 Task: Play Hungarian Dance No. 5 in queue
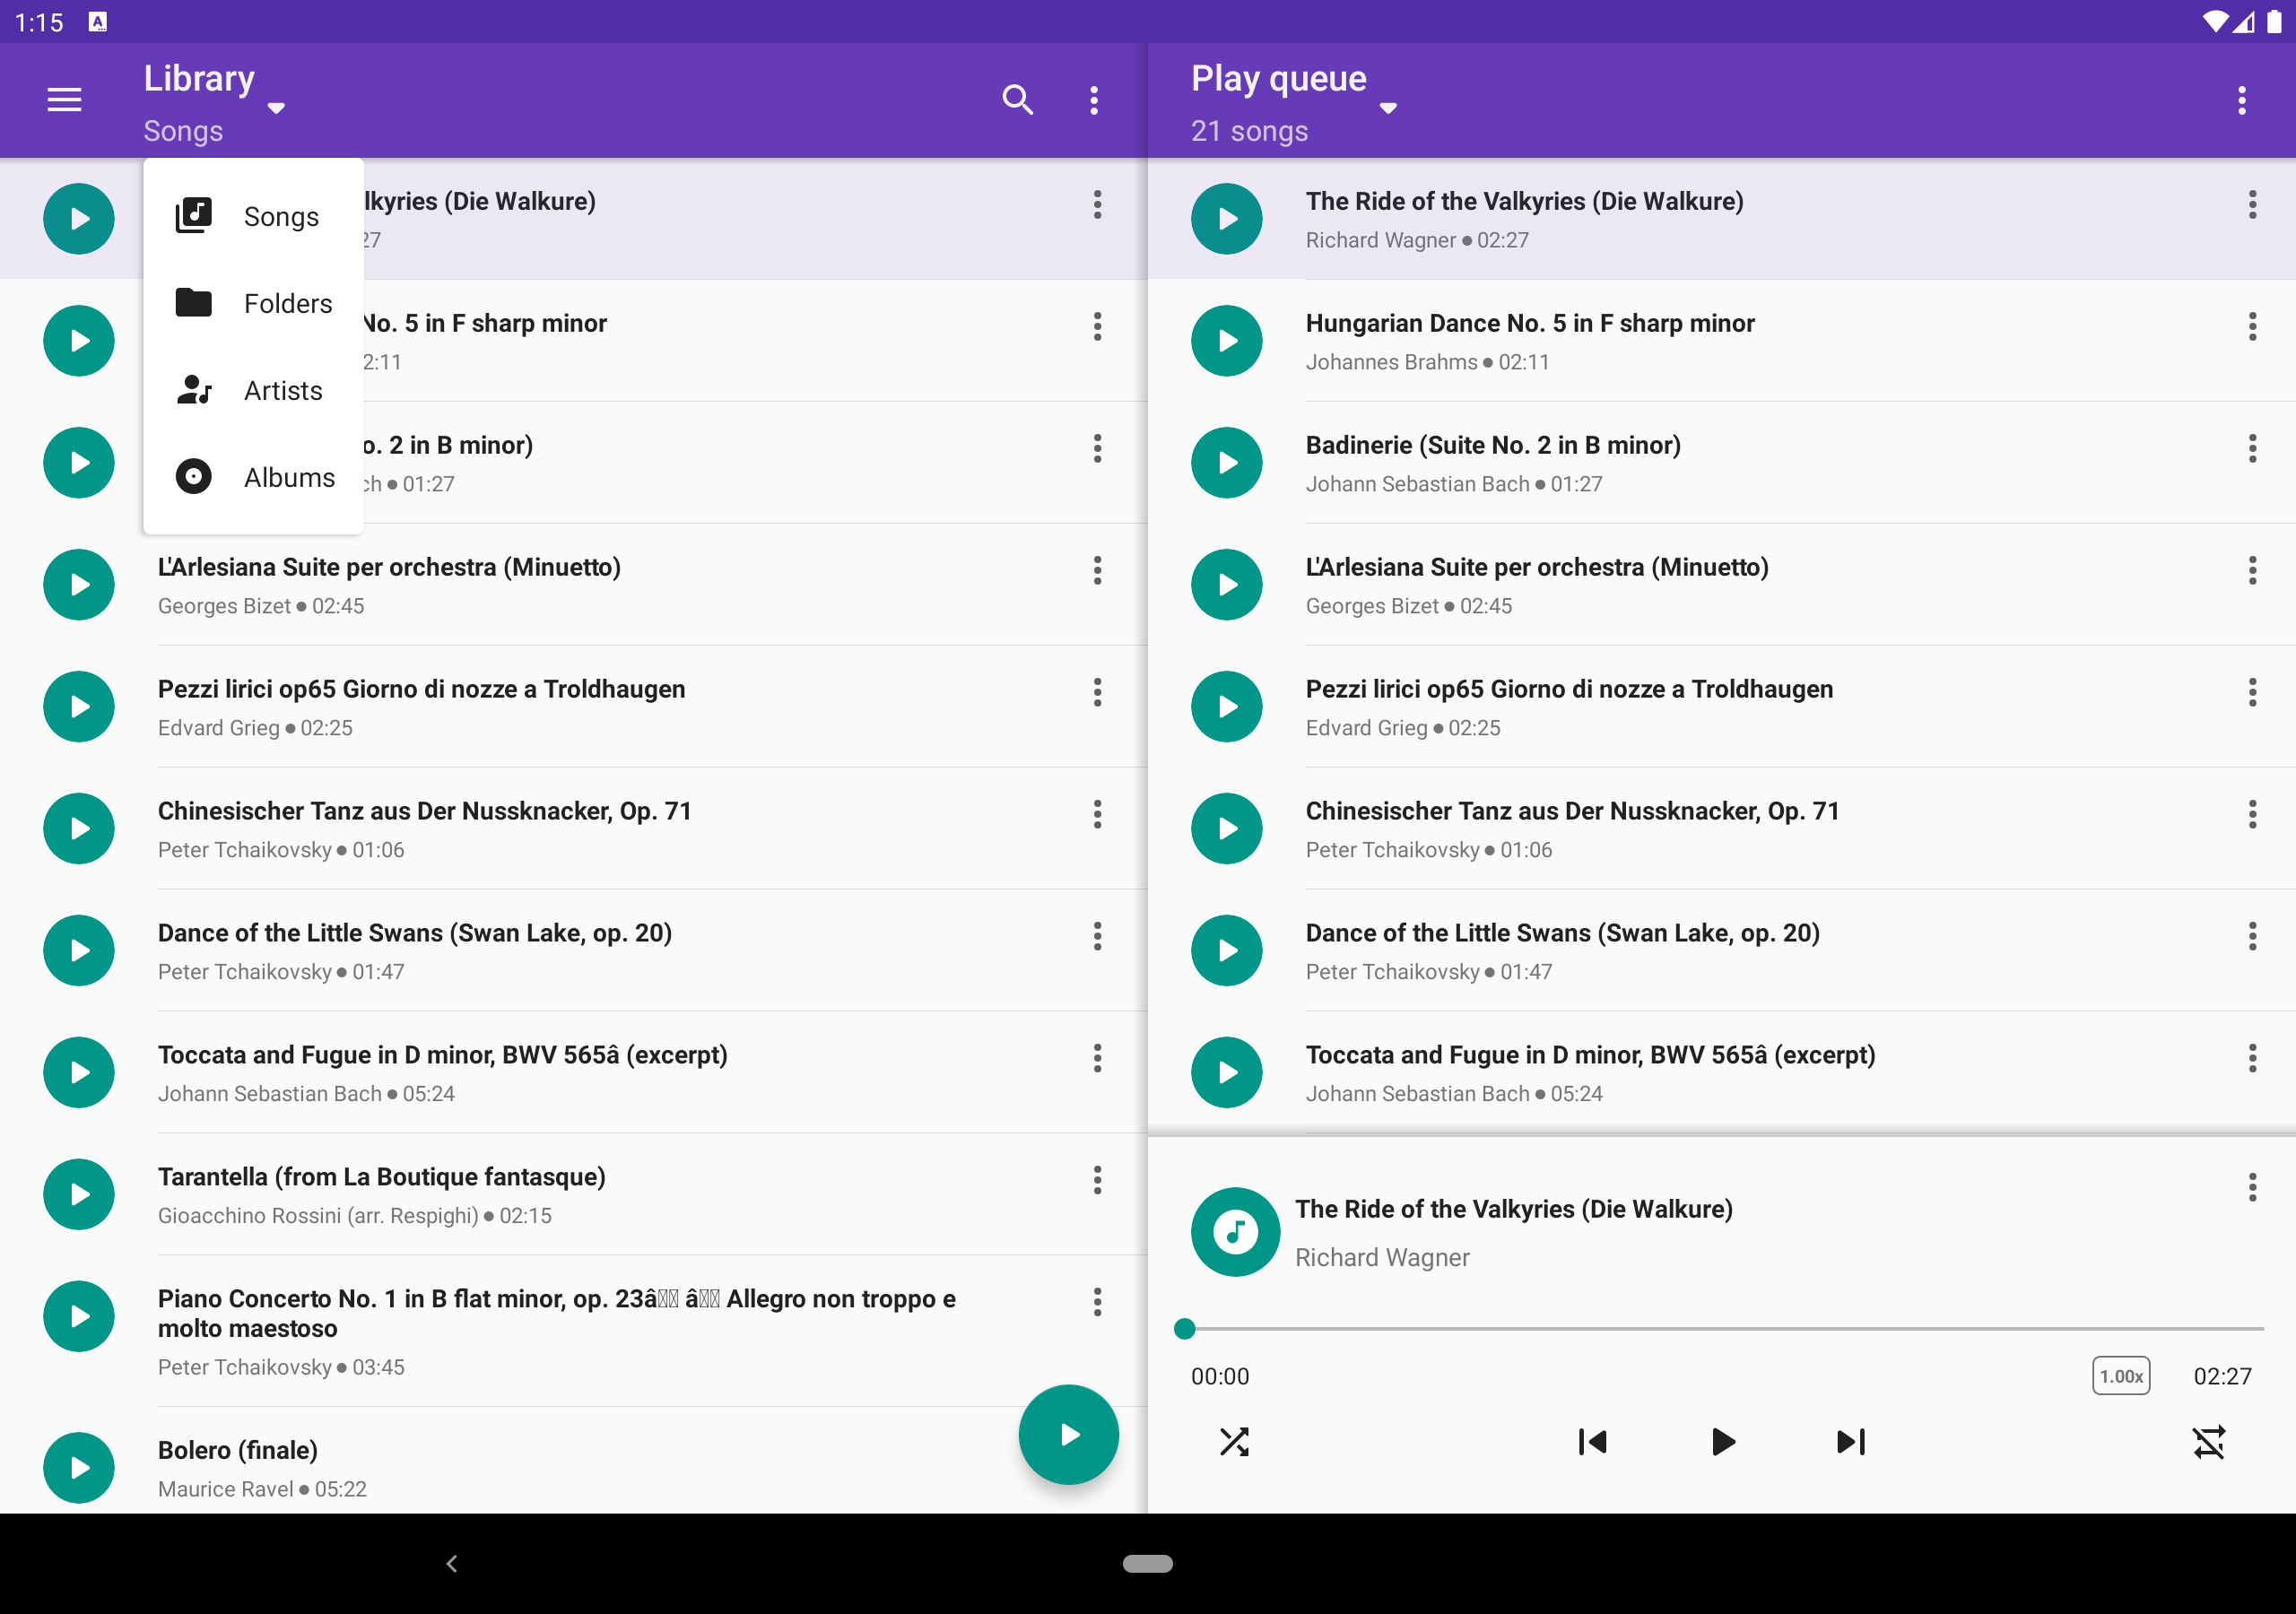pyautogui.click(x=1227, y=341)
